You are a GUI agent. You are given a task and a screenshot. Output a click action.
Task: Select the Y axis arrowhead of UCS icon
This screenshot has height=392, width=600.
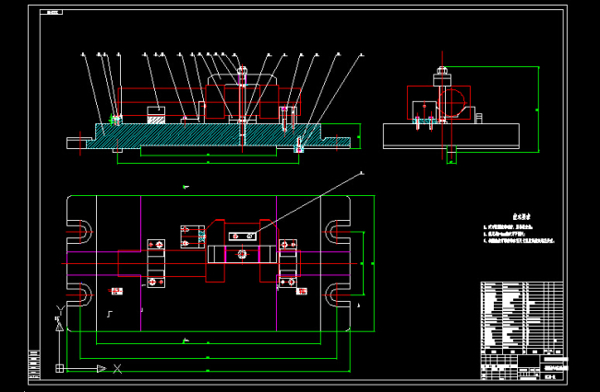coord(59,326)
